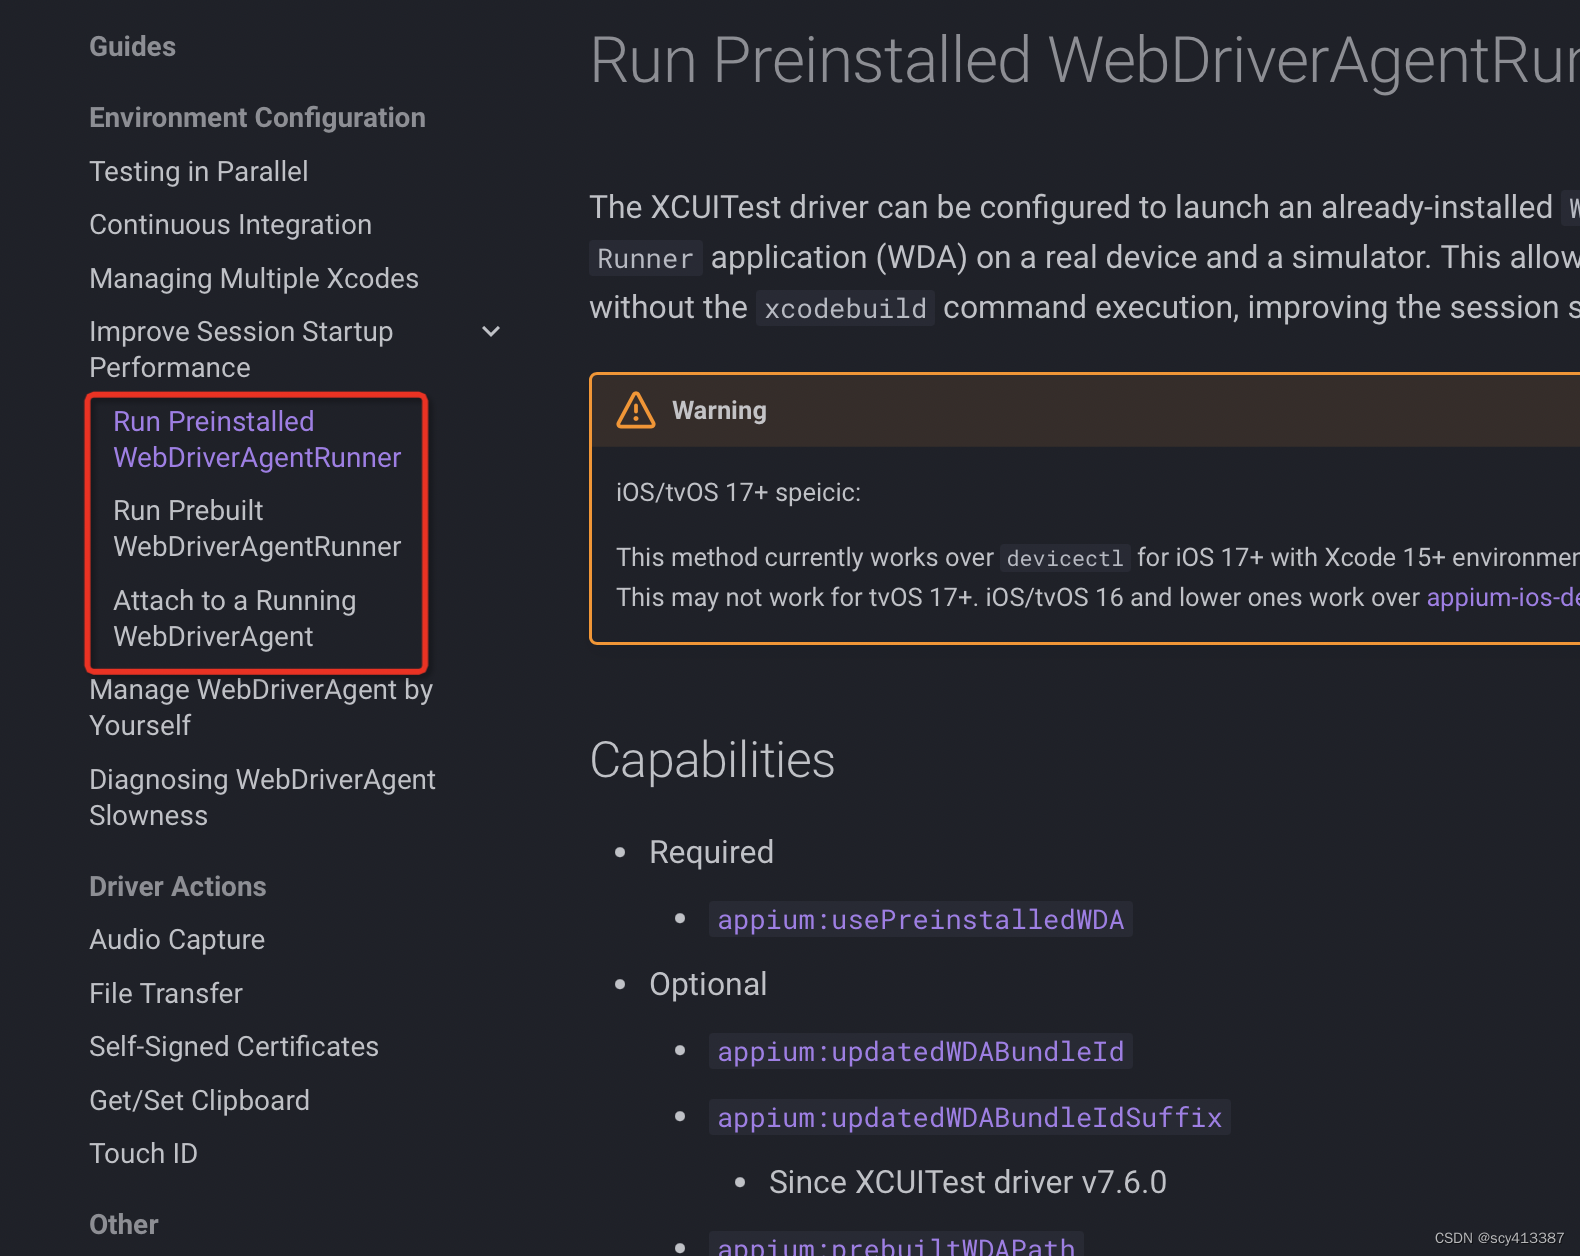Click the Required bullet label
The image size is (1580, 1256).
click(711, 852)
